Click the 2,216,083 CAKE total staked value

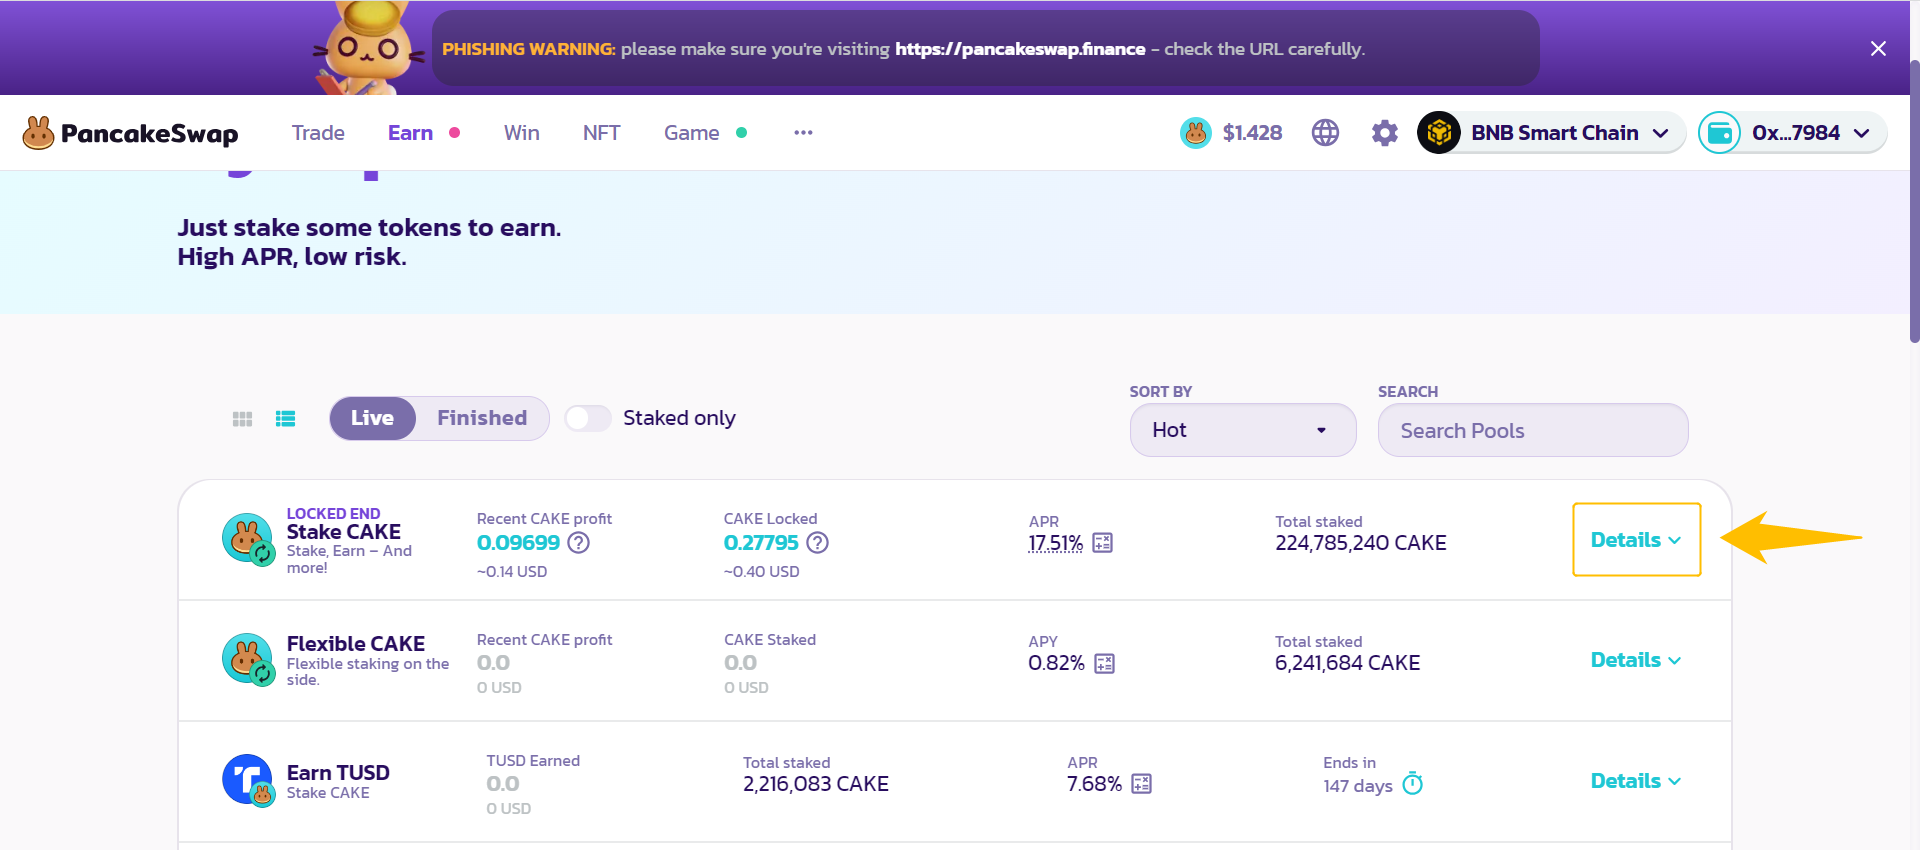point(816,784)
